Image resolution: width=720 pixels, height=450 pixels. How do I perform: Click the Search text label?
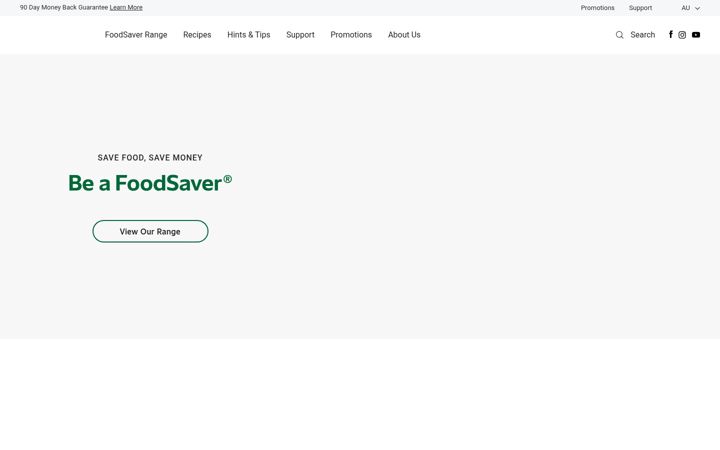point(642,35)
